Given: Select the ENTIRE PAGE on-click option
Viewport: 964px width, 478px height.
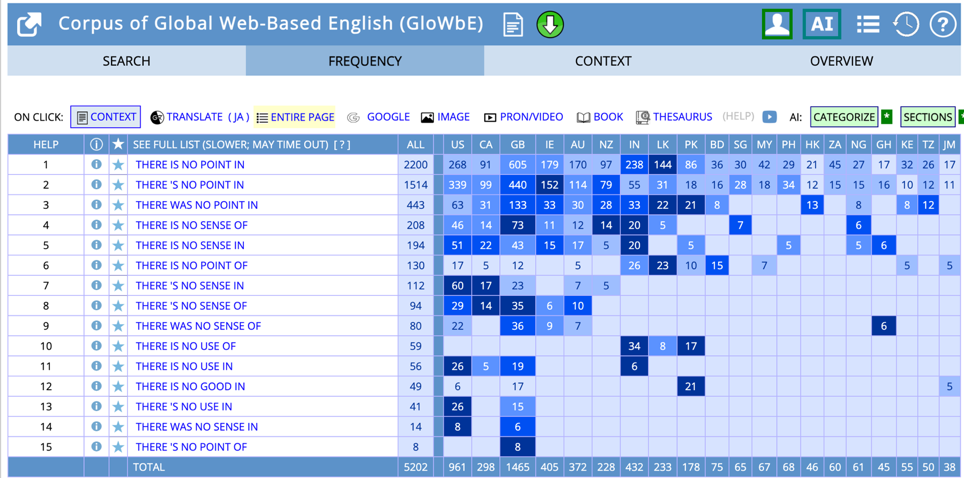Looking at the screenshot, I should coord(295,117).
